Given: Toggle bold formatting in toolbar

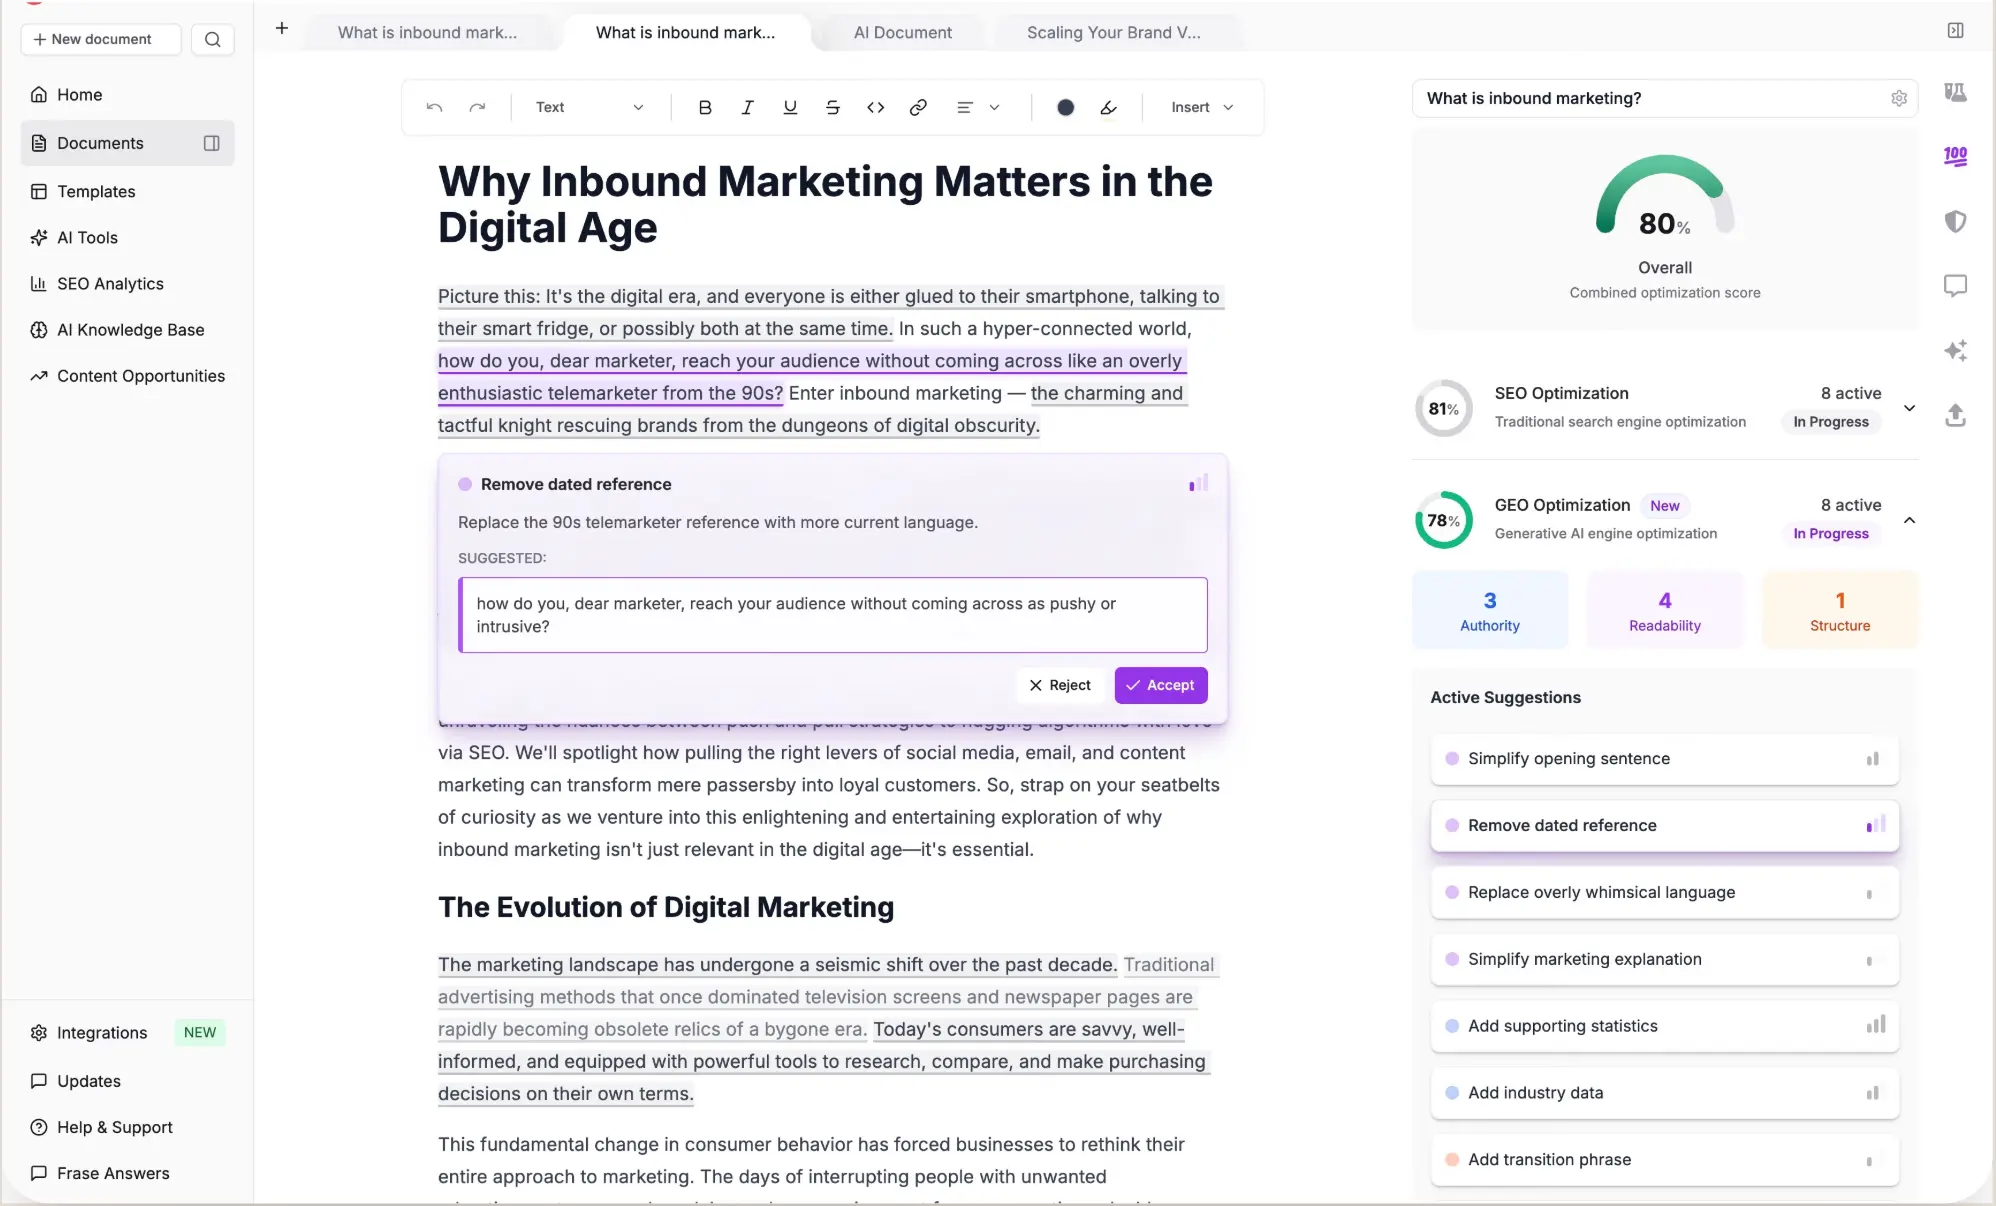Looking at the screenshot, I should (x=705, y=107).
